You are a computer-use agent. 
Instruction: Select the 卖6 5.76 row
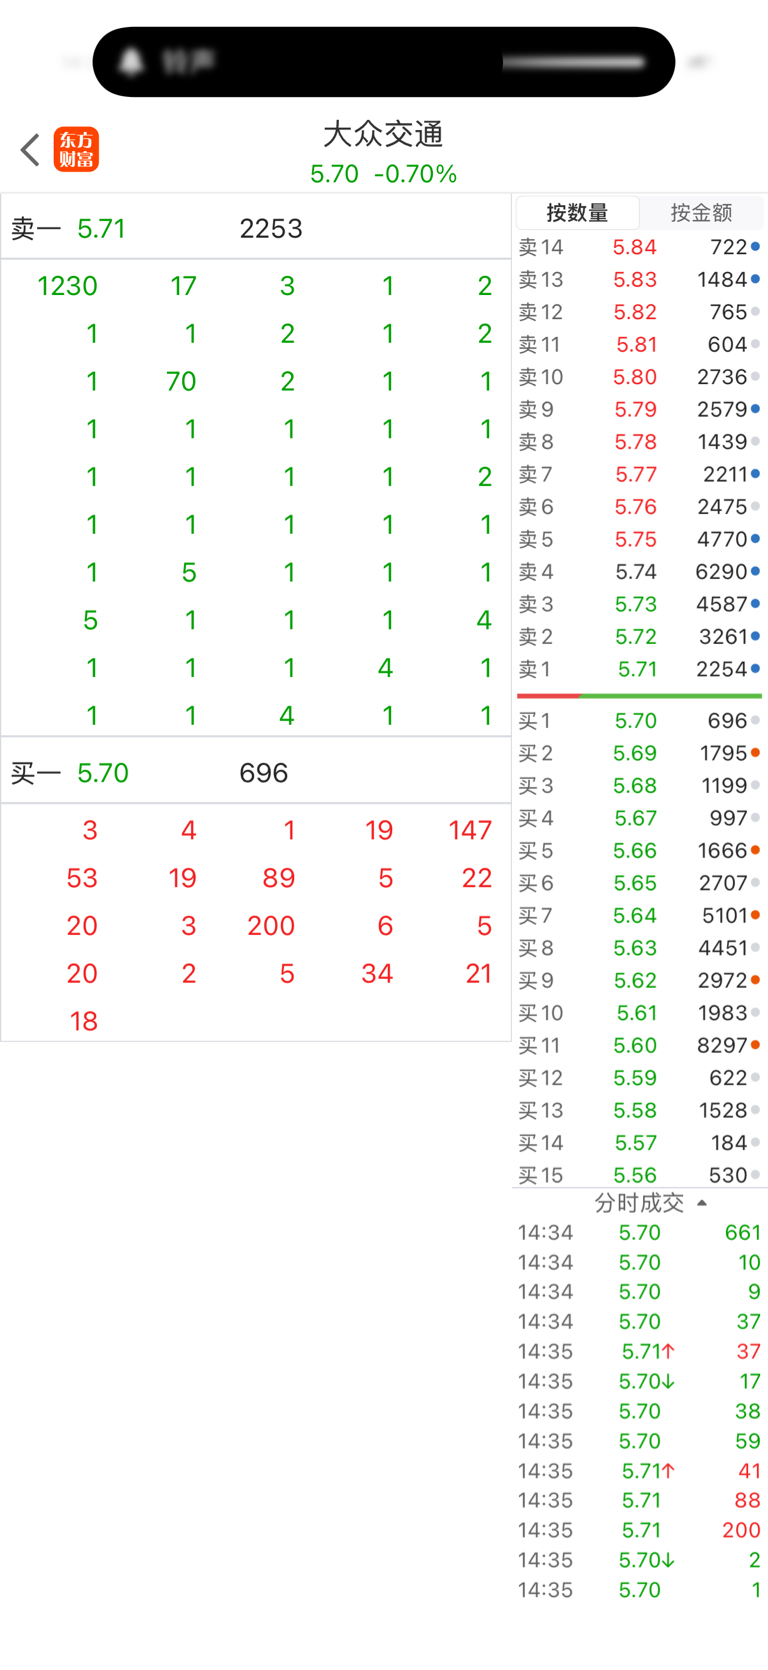click(x=639, y=507)
